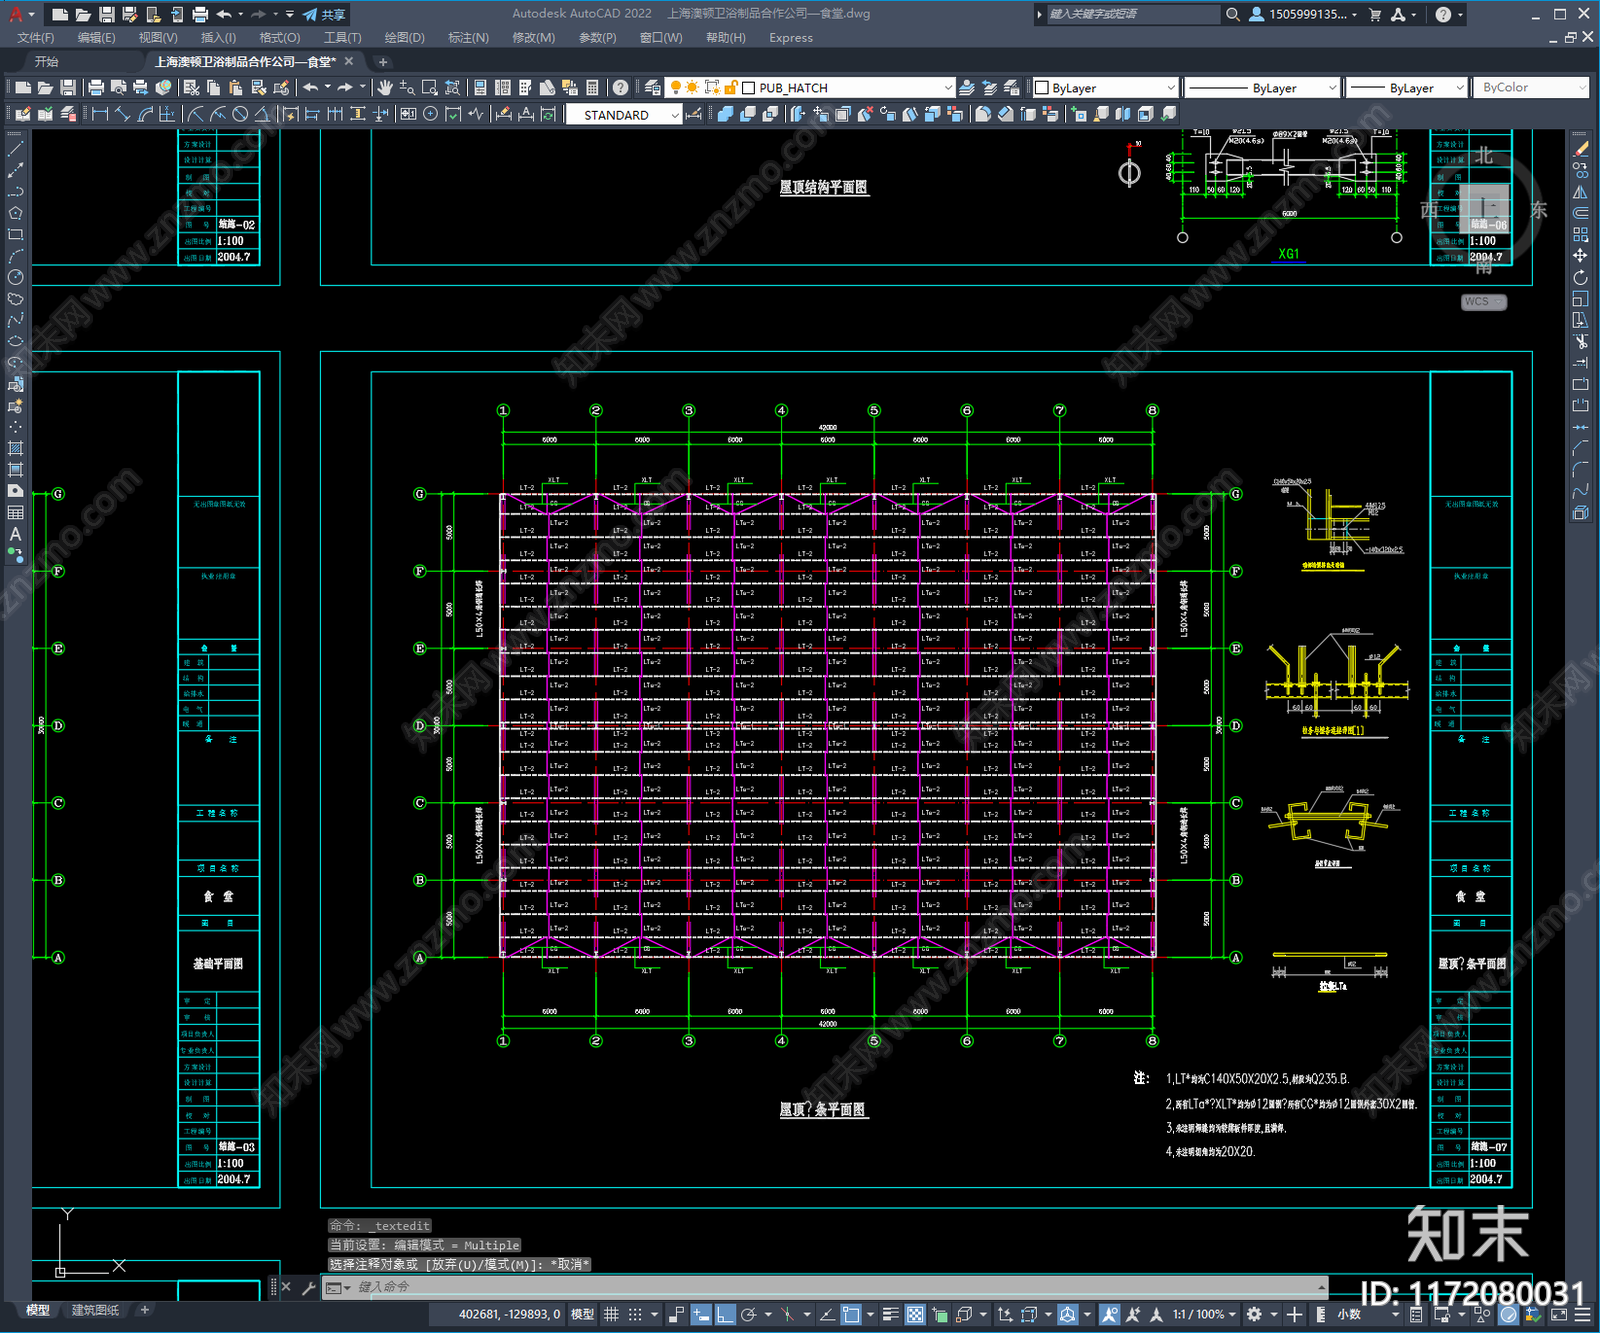Toggle dynamic input in status bar
This screenshot has height=1333, width=1600.
[700, 1314]
